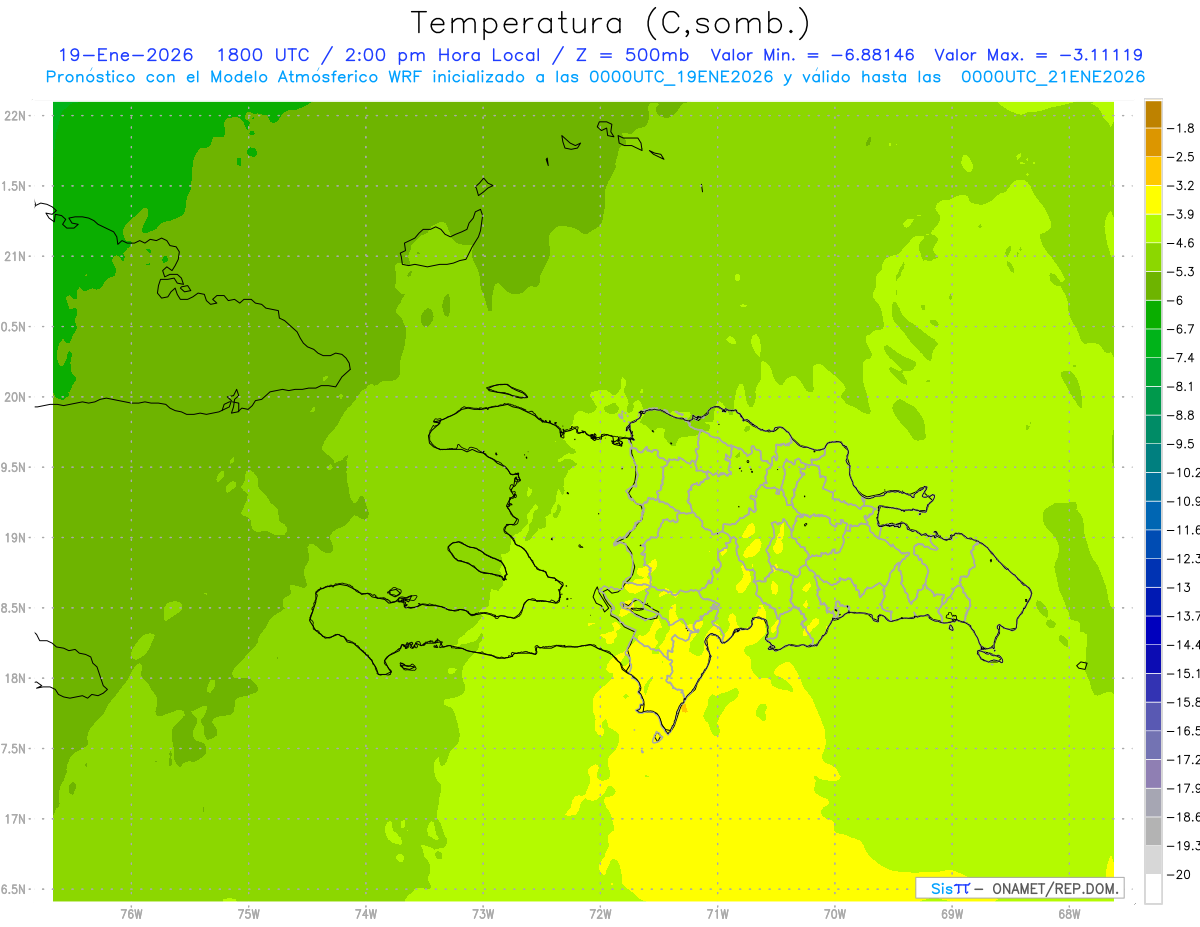The image size is (1200, 927).
Task: Pick the yellow swatch between -3.2 and -3.9
Action: [x=1153, y=200]
